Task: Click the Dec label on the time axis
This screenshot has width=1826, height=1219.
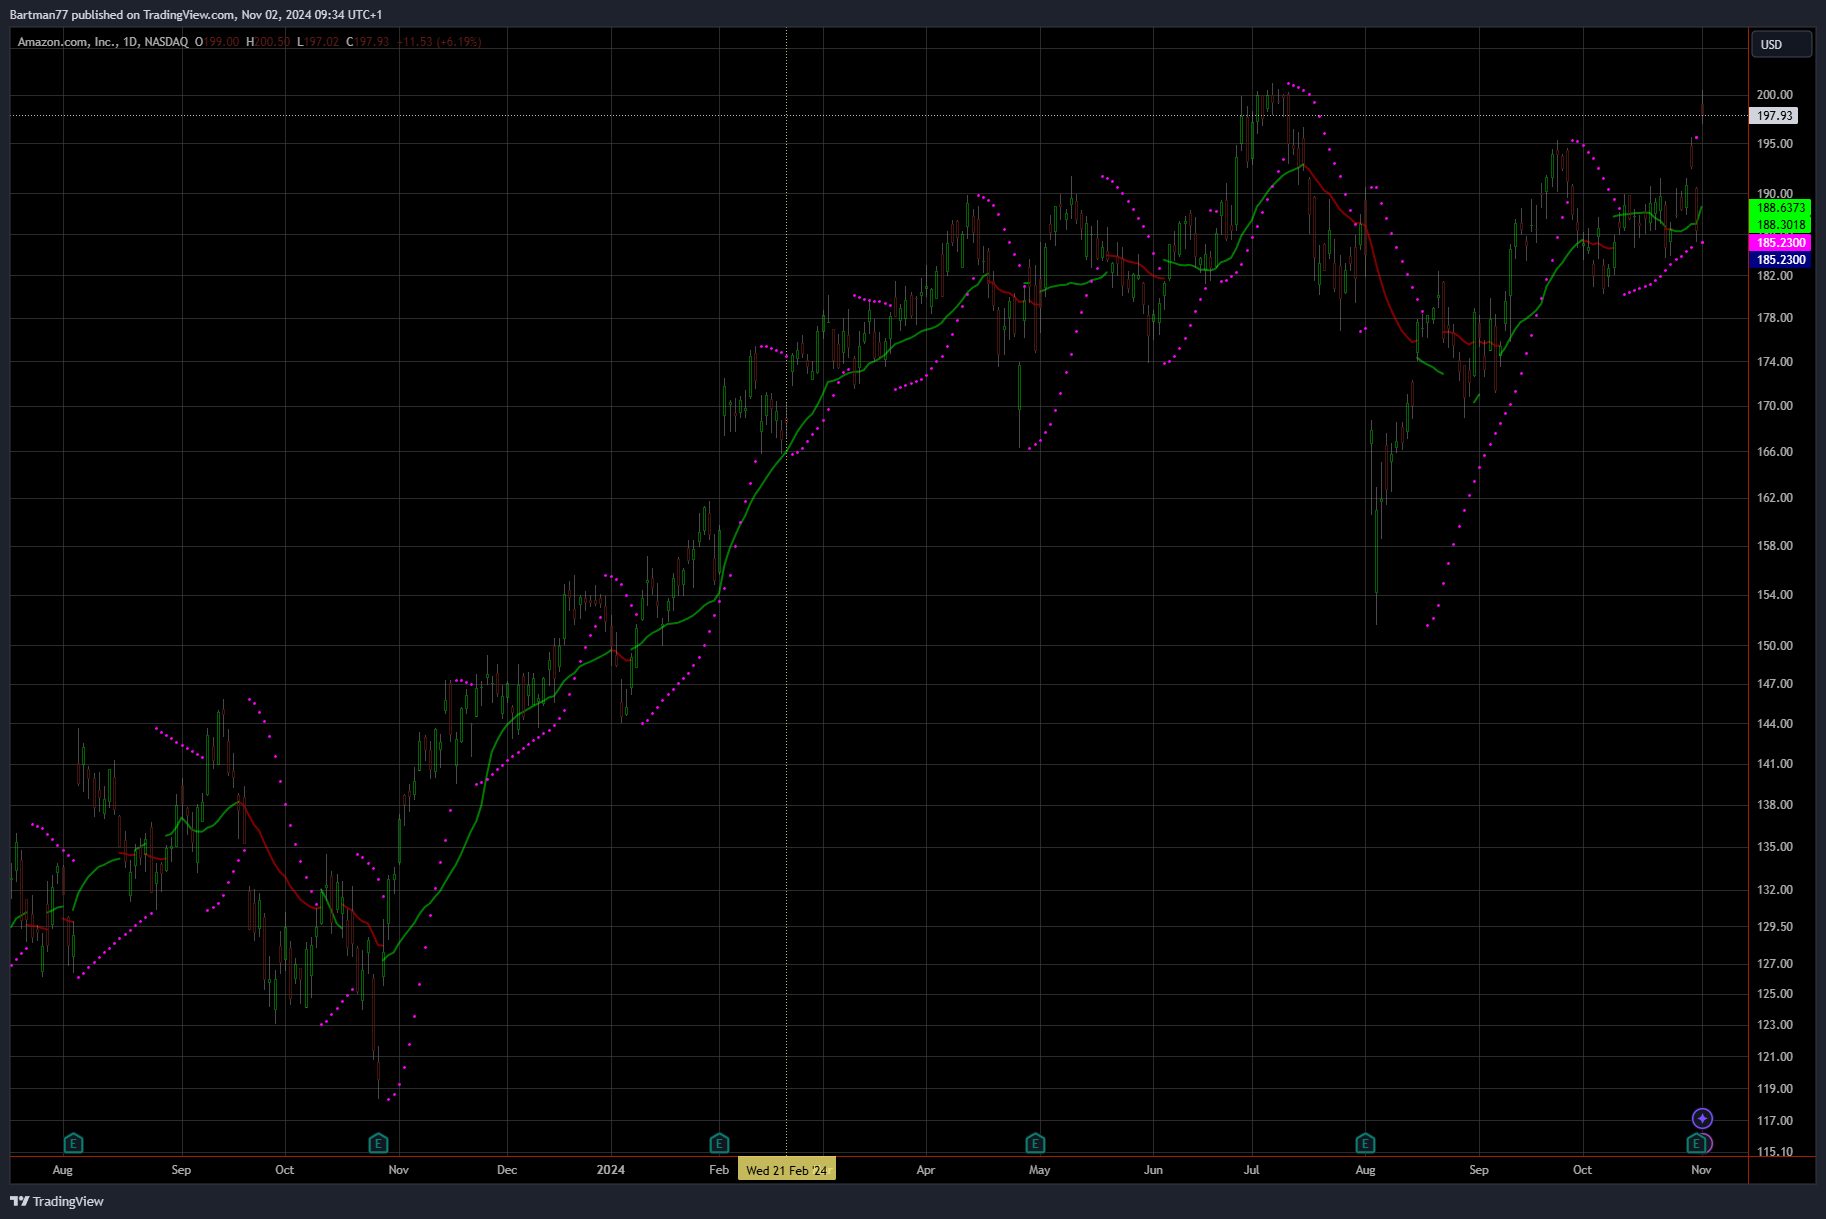Action: pos(507,1170)
